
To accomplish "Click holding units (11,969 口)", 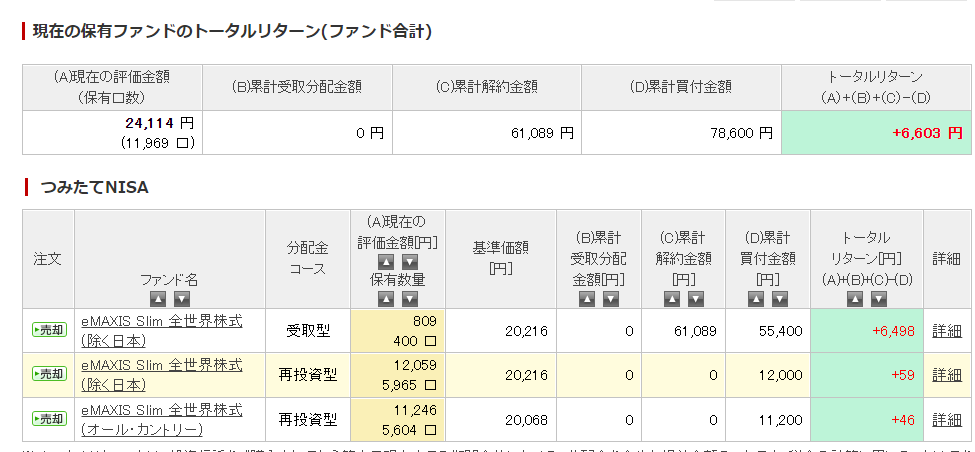I will pyautogui.click(x=158, y=143).
